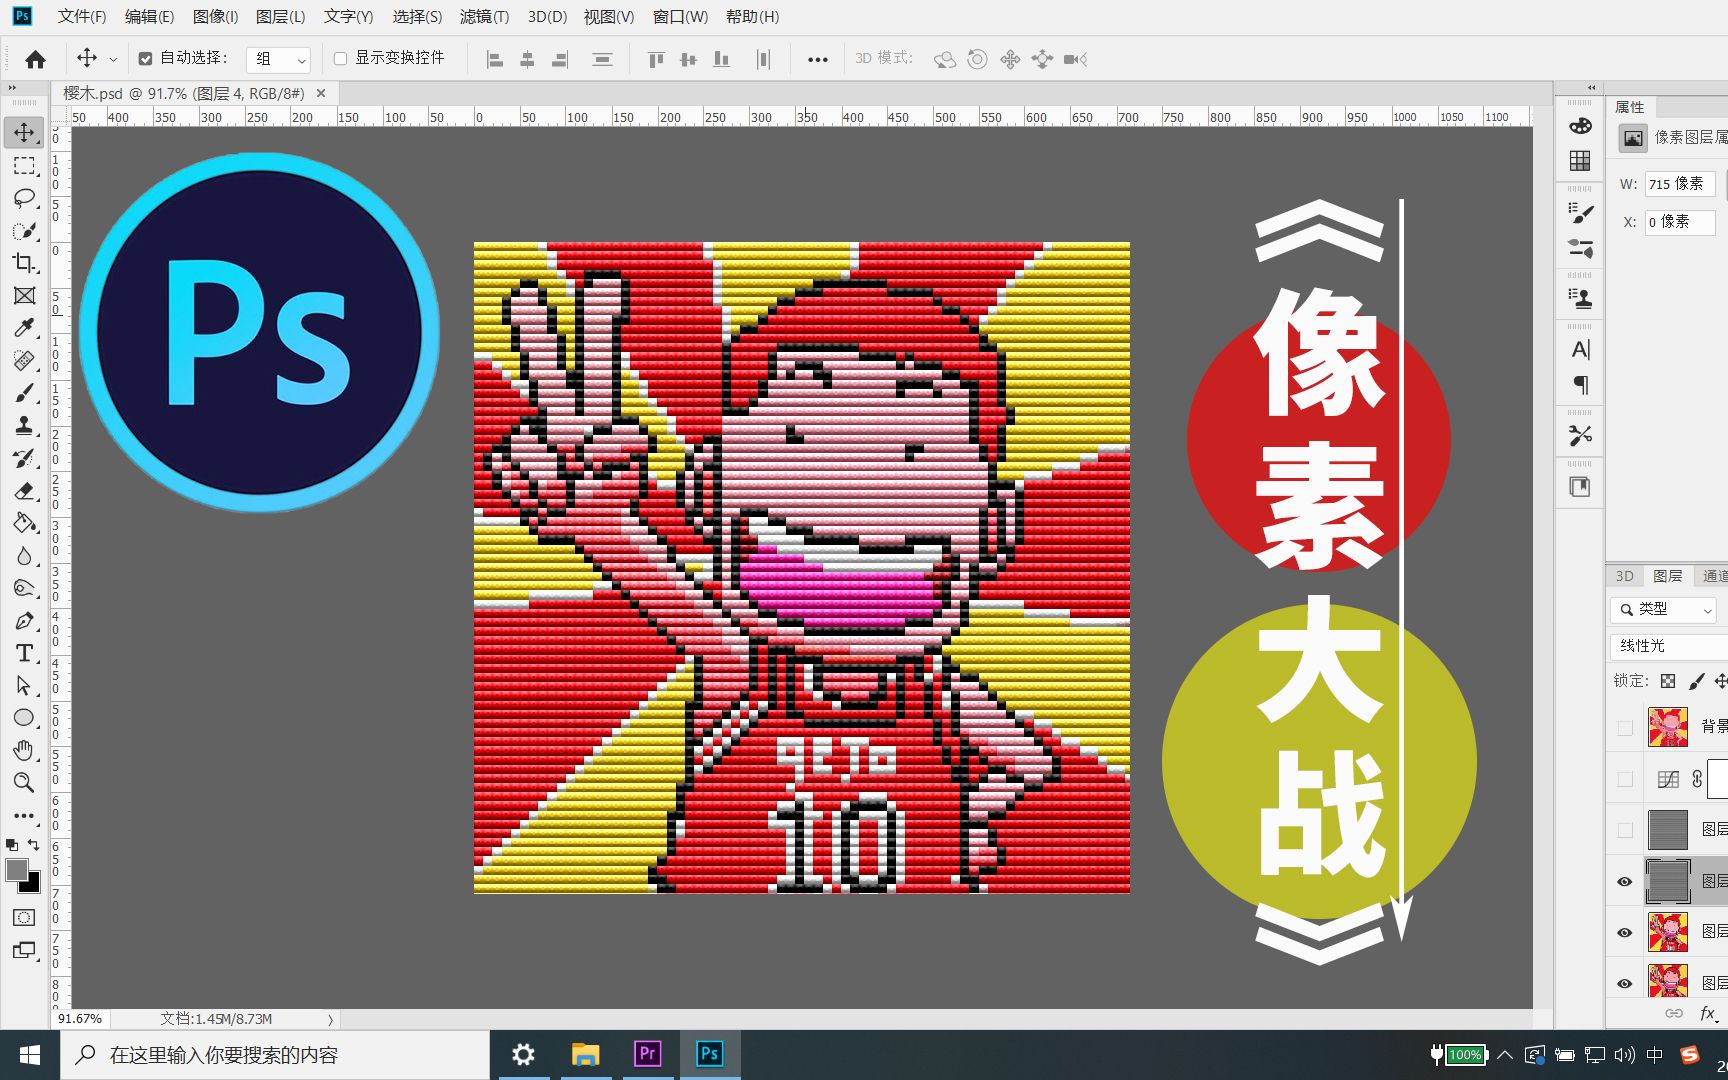
Task: Lock image pixels with brush icon
Action: pyautogui.click(x=1696, y=681)
